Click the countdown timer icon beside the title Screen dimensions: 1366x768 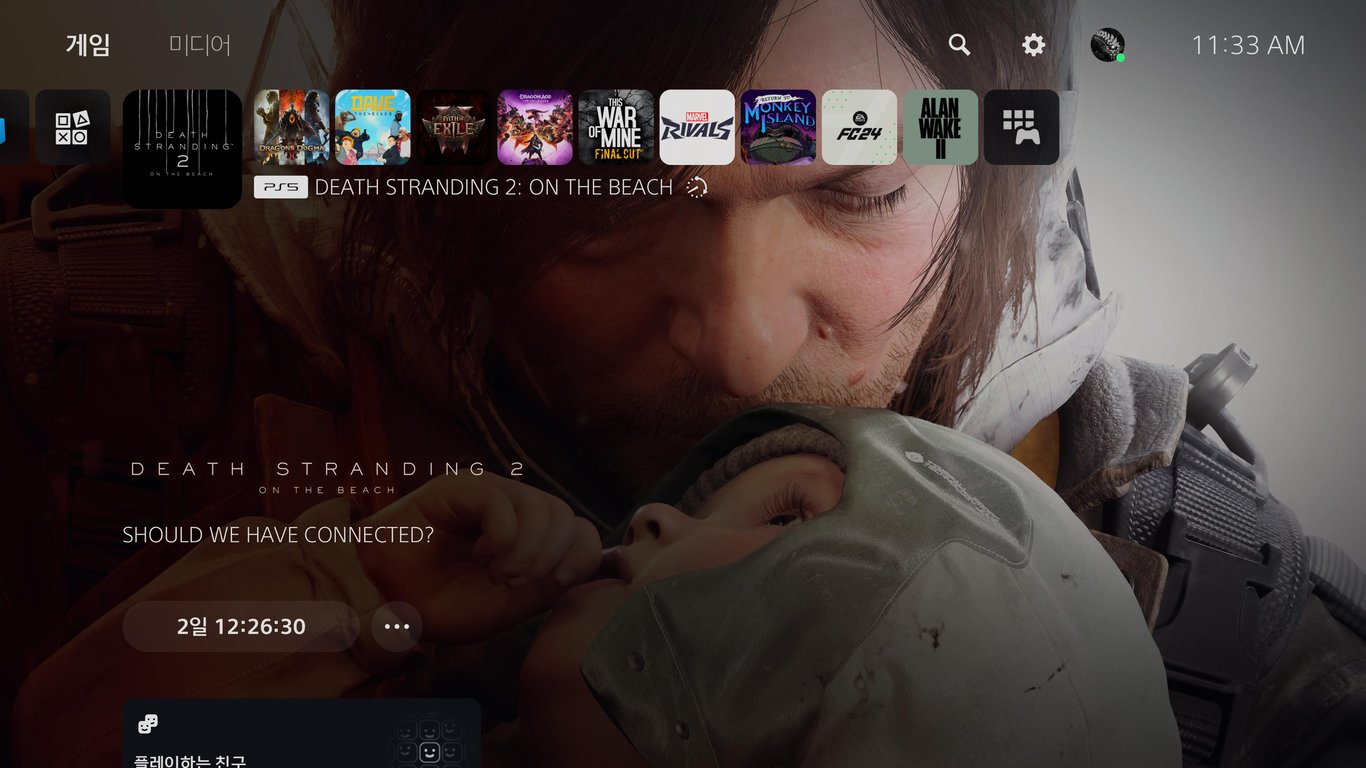(697, 187)
